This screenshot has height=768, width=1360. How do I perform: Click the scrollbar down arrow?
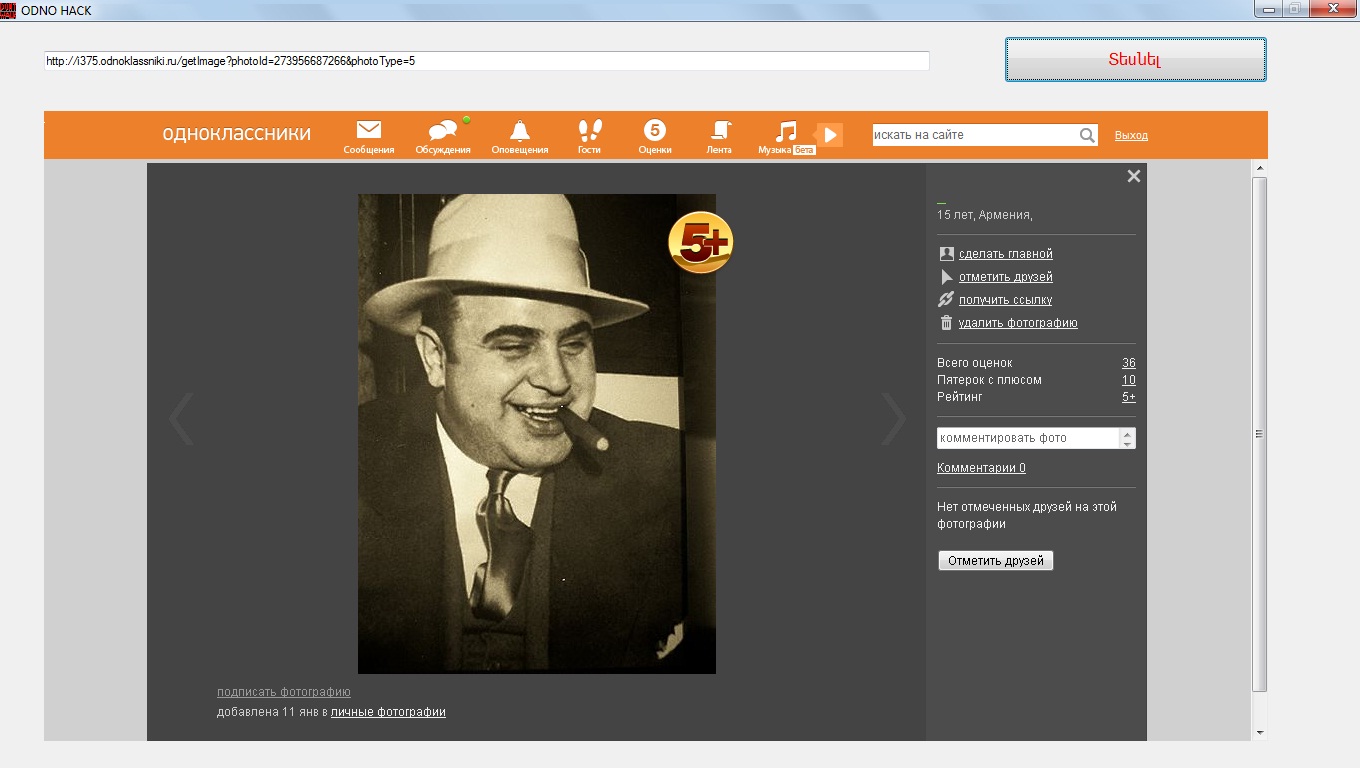1260,733
